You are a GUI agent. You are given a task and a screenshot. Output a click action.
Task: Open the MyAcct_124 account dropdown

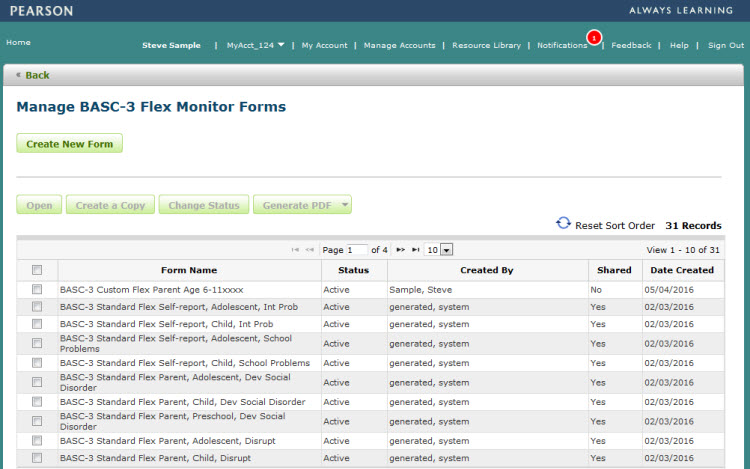tap(255, 45)
